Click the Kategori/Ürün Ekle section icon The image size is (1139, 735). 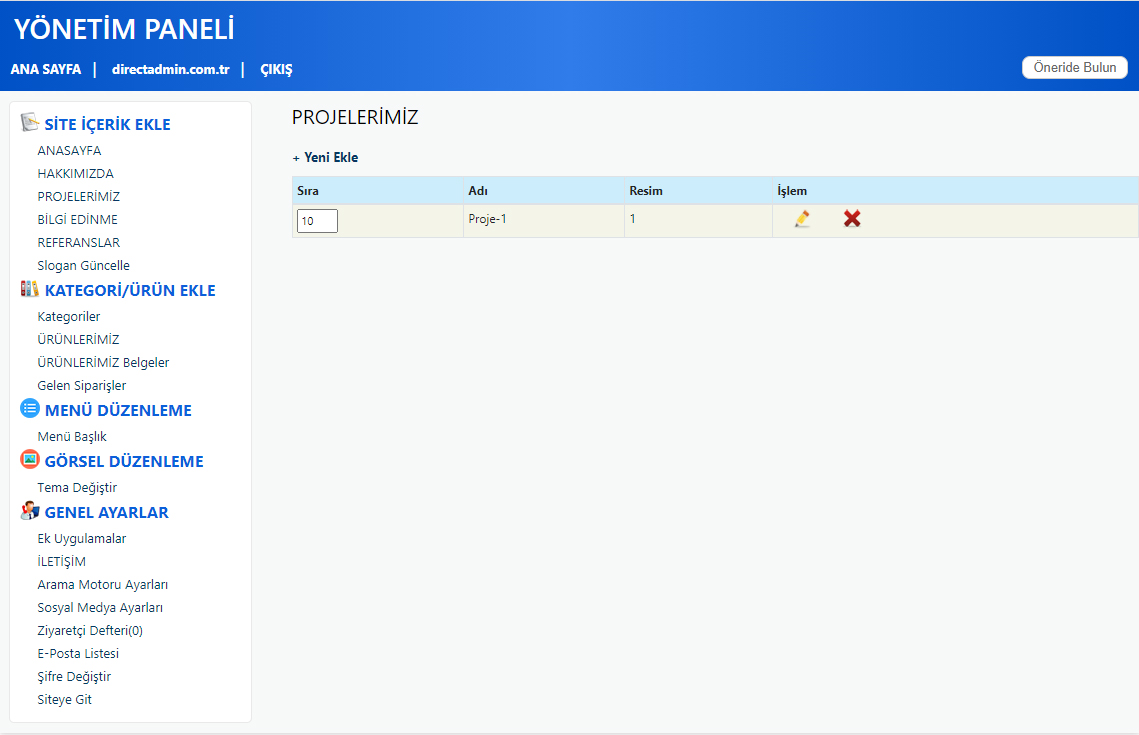pyautogui.click(x=30, y=290)
